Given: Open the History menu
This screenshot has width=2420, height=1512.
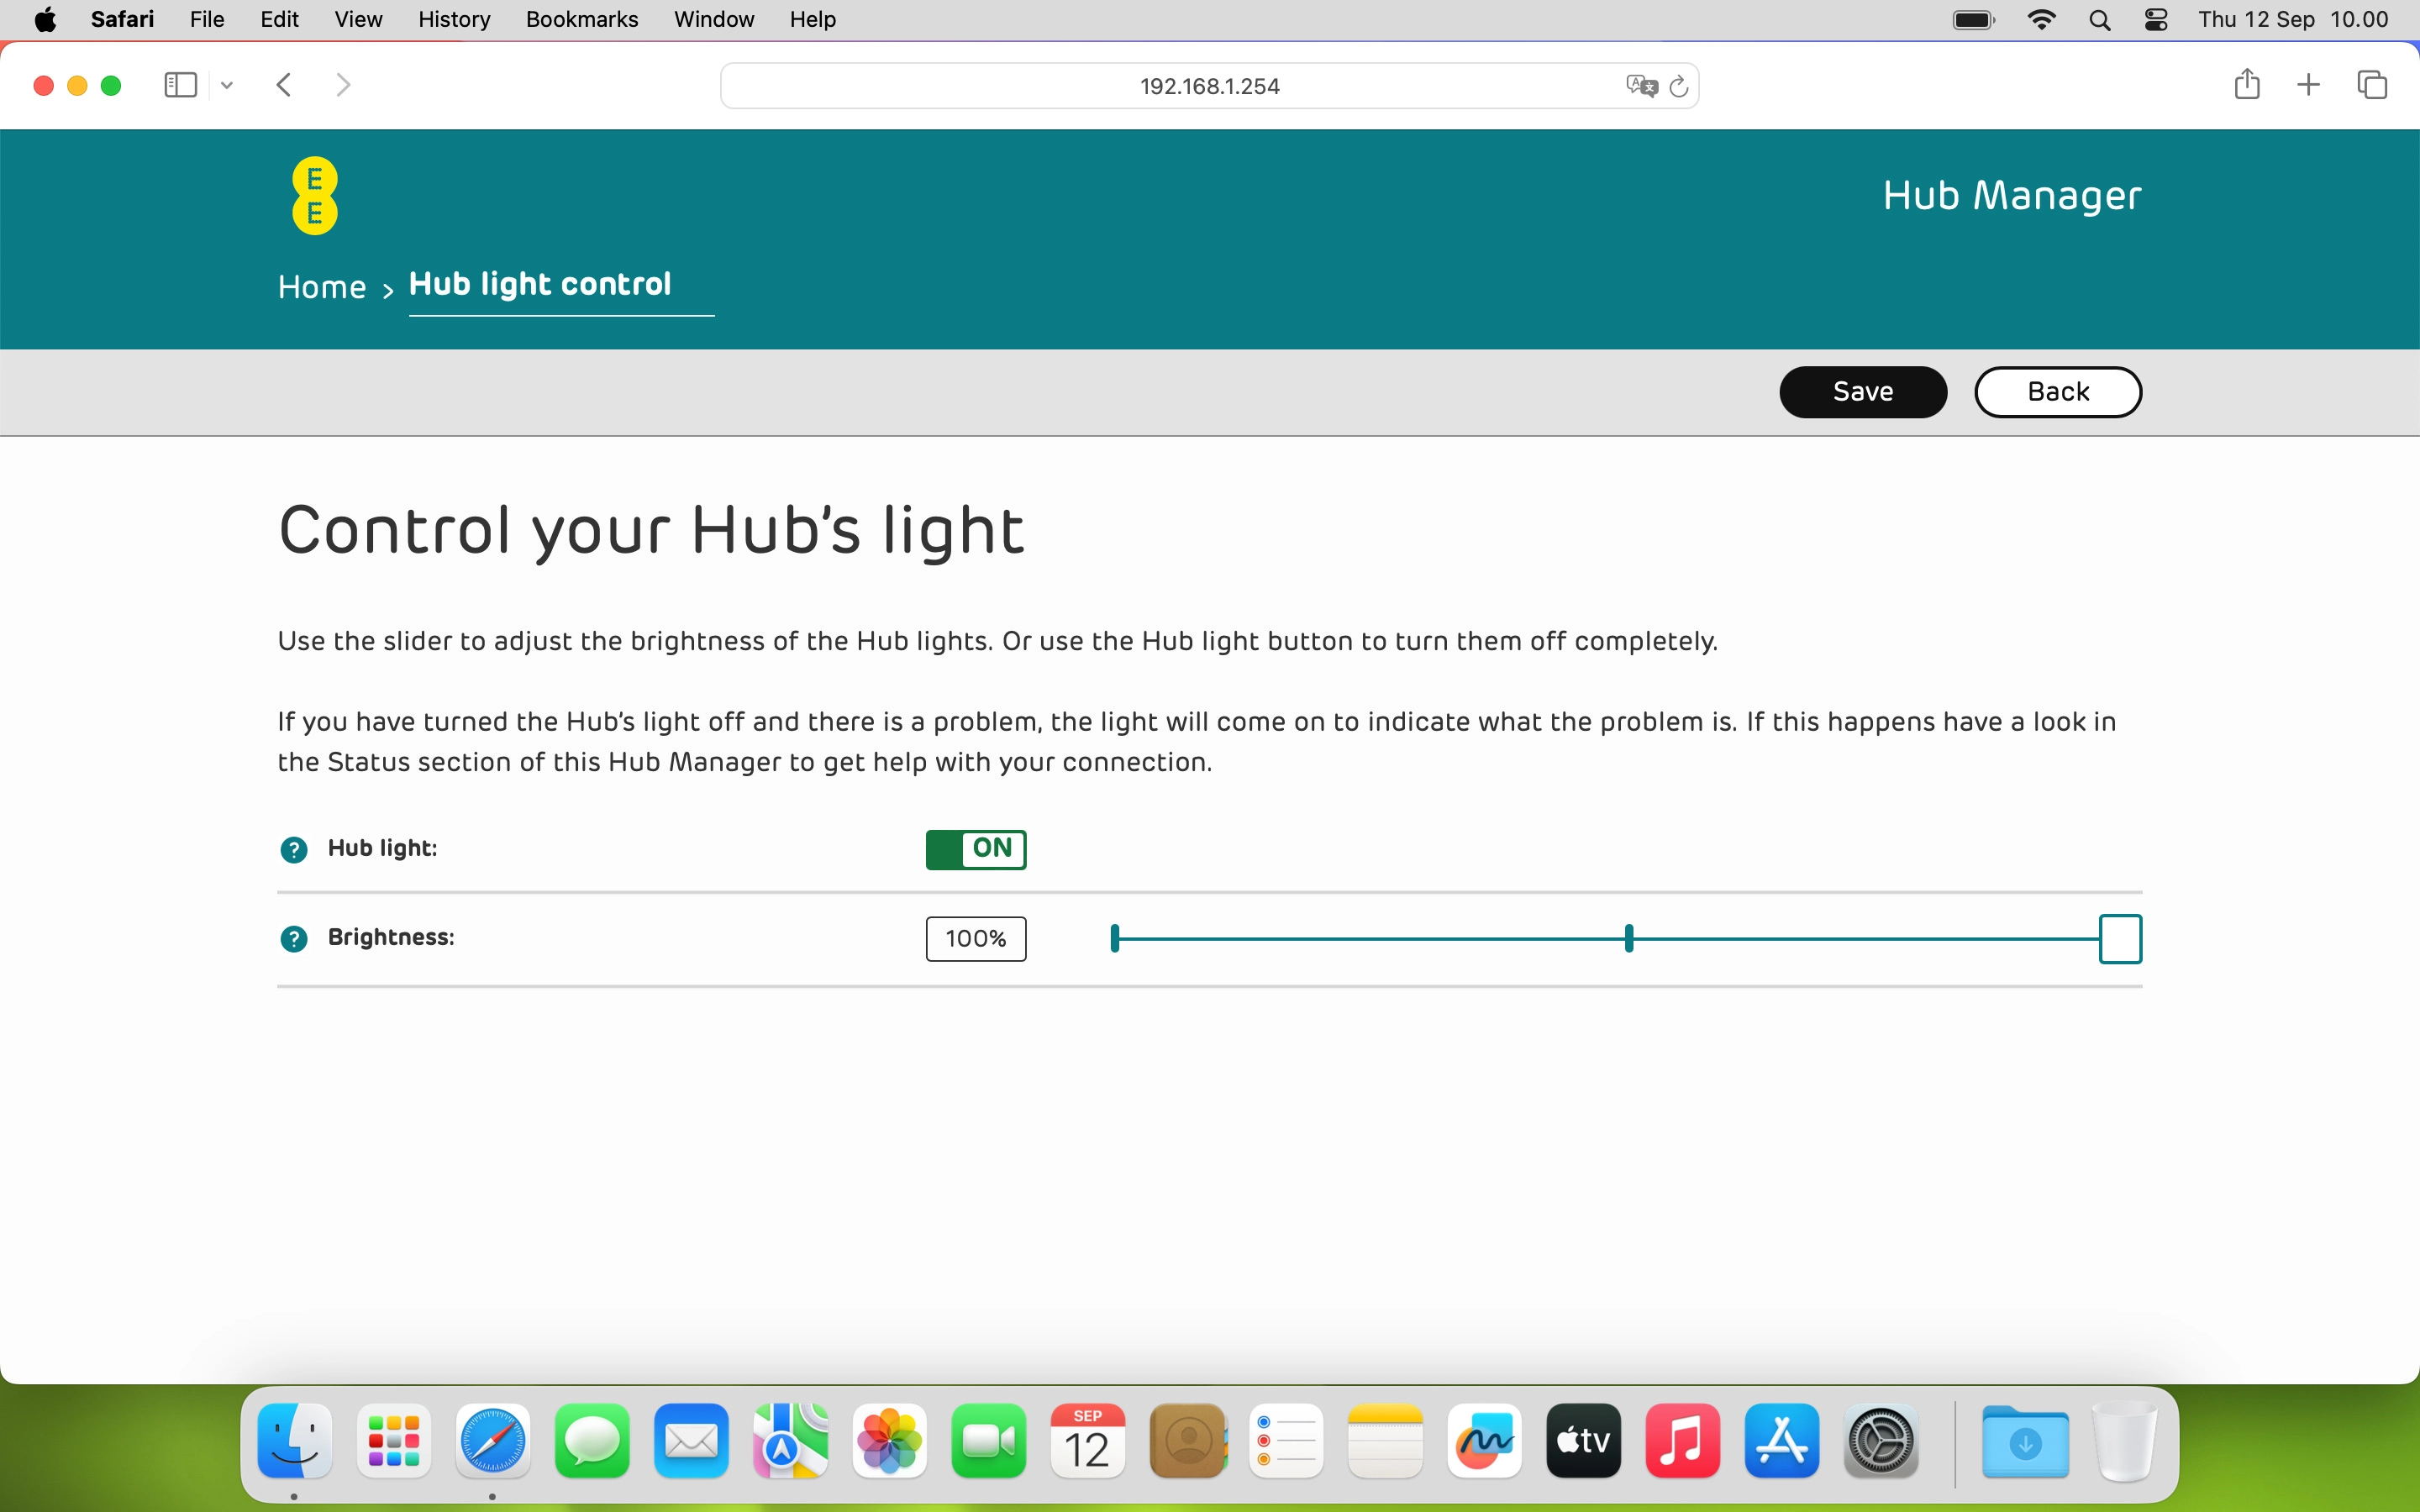Looking at the screenshot, I should [x=453, y=19].
